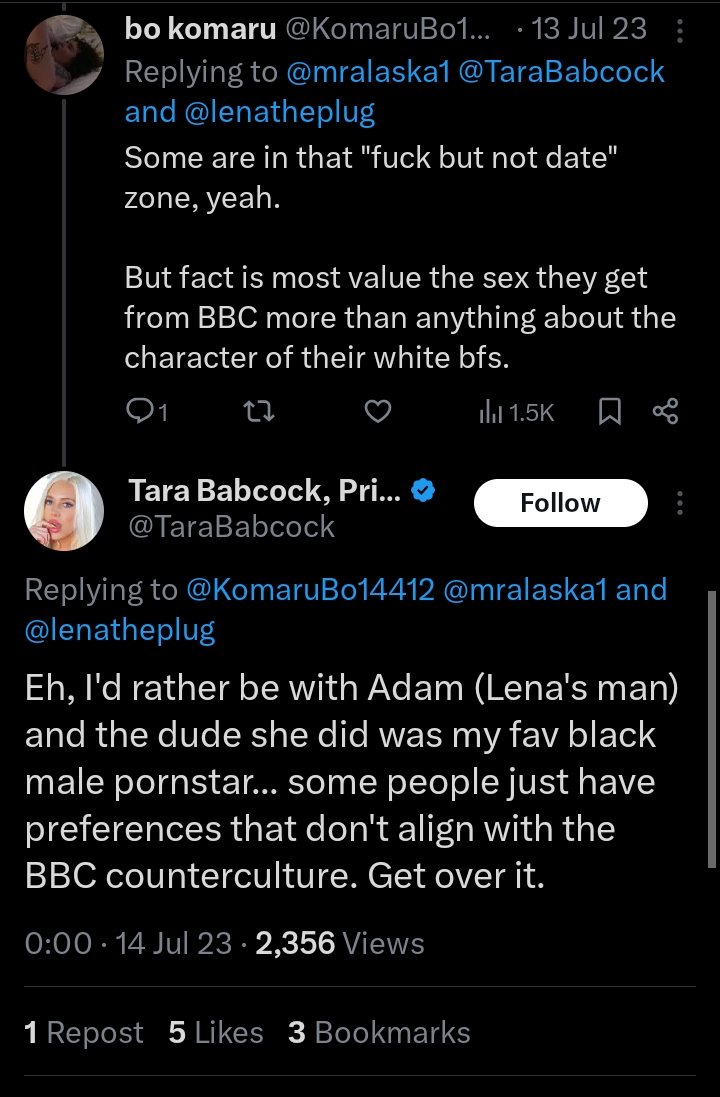Open more options beside the Follow button

click(680, 502)
